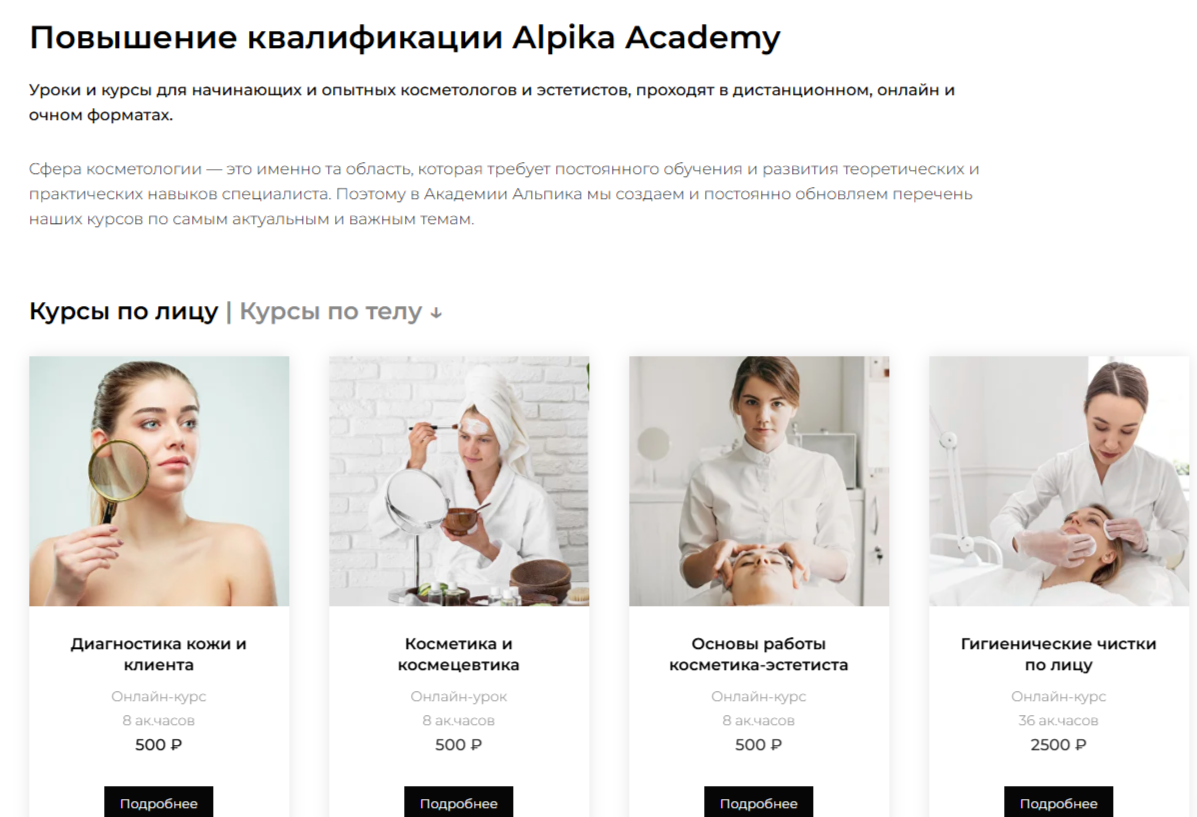Open the Диагностика кожи и клиента course title
The image size is (1197, 817).
[159, 654]
